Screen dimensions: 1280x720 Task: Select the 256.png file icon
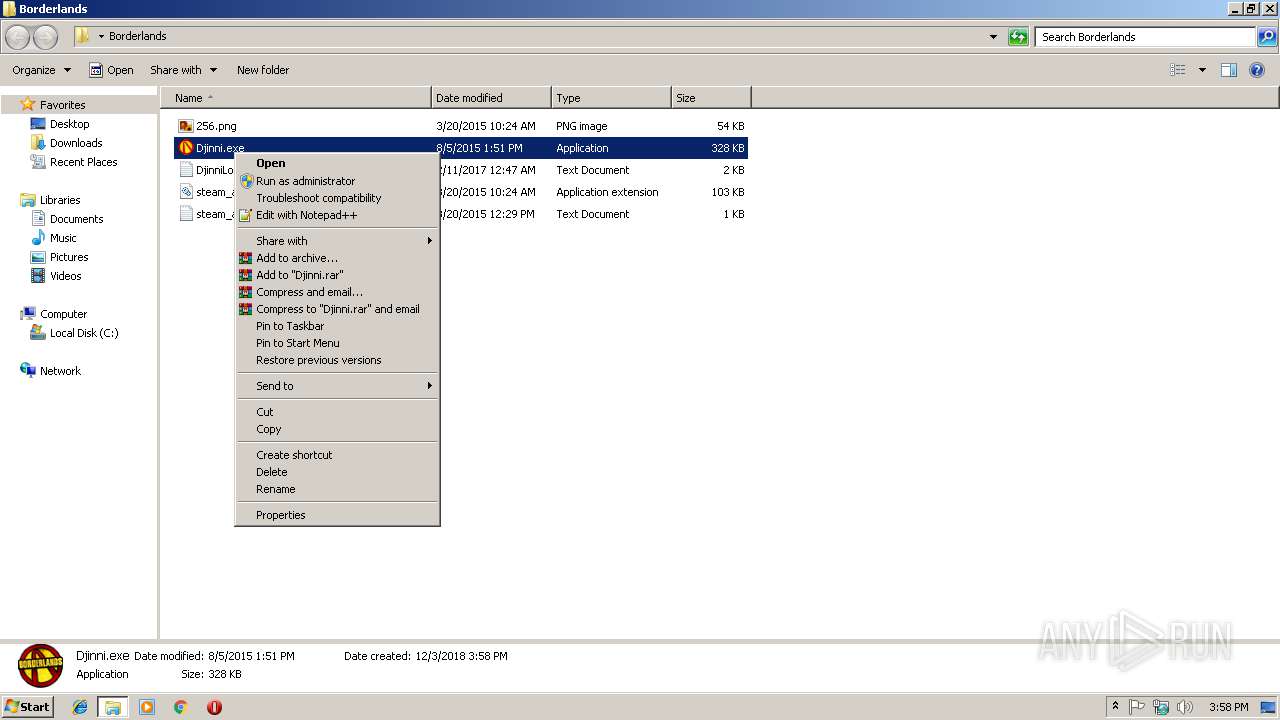click(x=186, y=126)
